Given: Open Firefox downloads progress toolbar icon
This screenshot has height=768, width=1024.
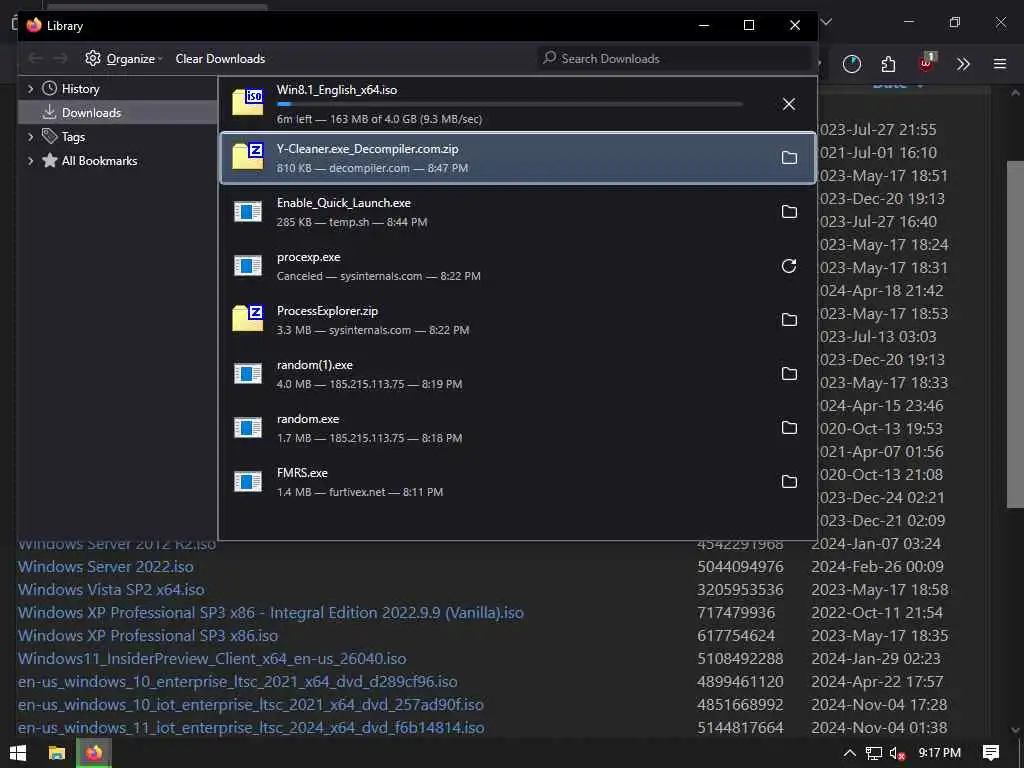Looking at the screenshot, I should tap(852, 63).
